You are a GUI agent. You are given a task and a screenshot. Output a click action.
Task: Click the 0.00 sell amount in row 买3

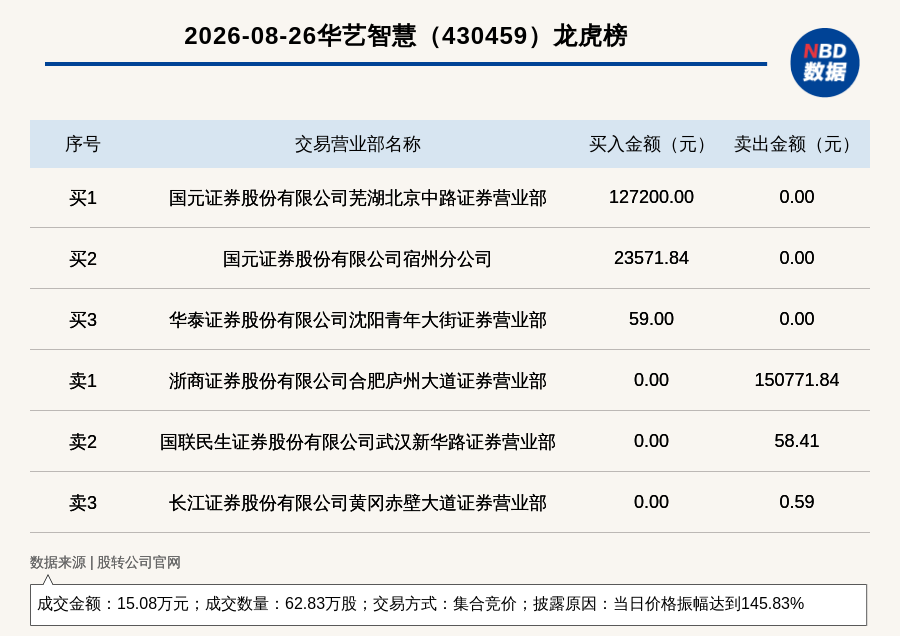click(x=796, y=319)
